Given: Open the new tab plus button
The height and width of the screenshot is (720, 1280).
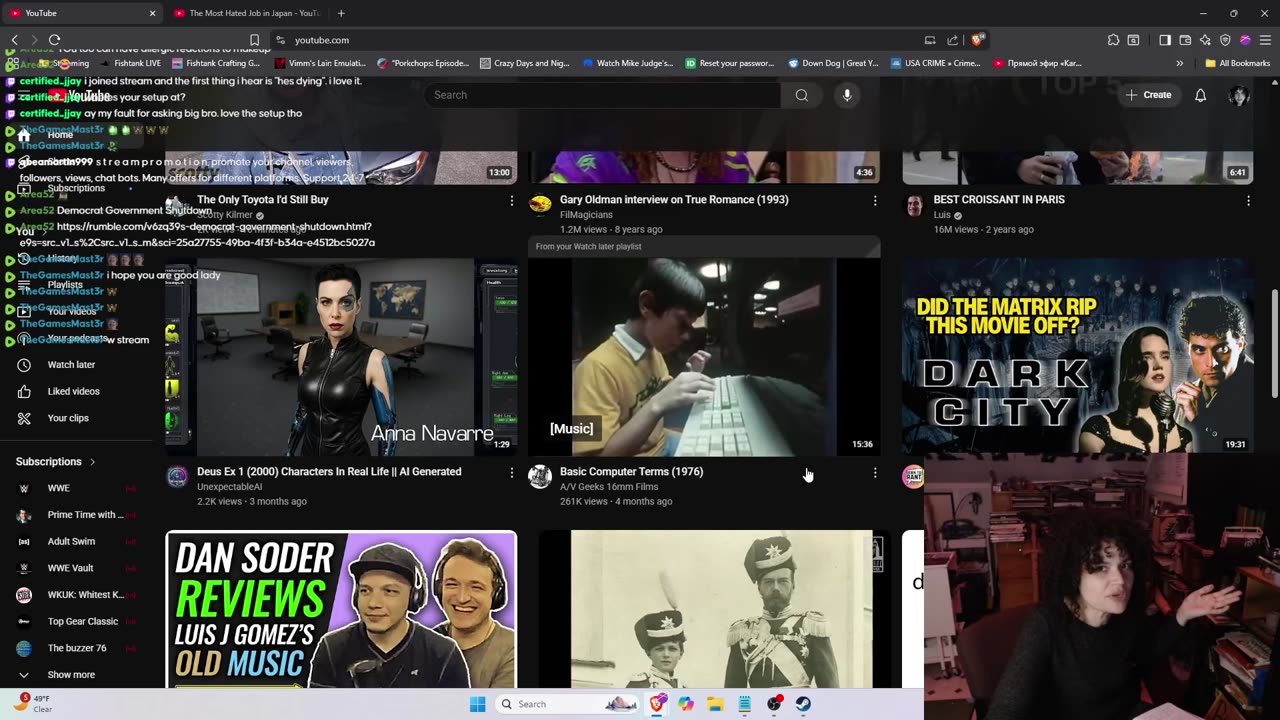Looking at the screenshot, I should tap(341, 13).
